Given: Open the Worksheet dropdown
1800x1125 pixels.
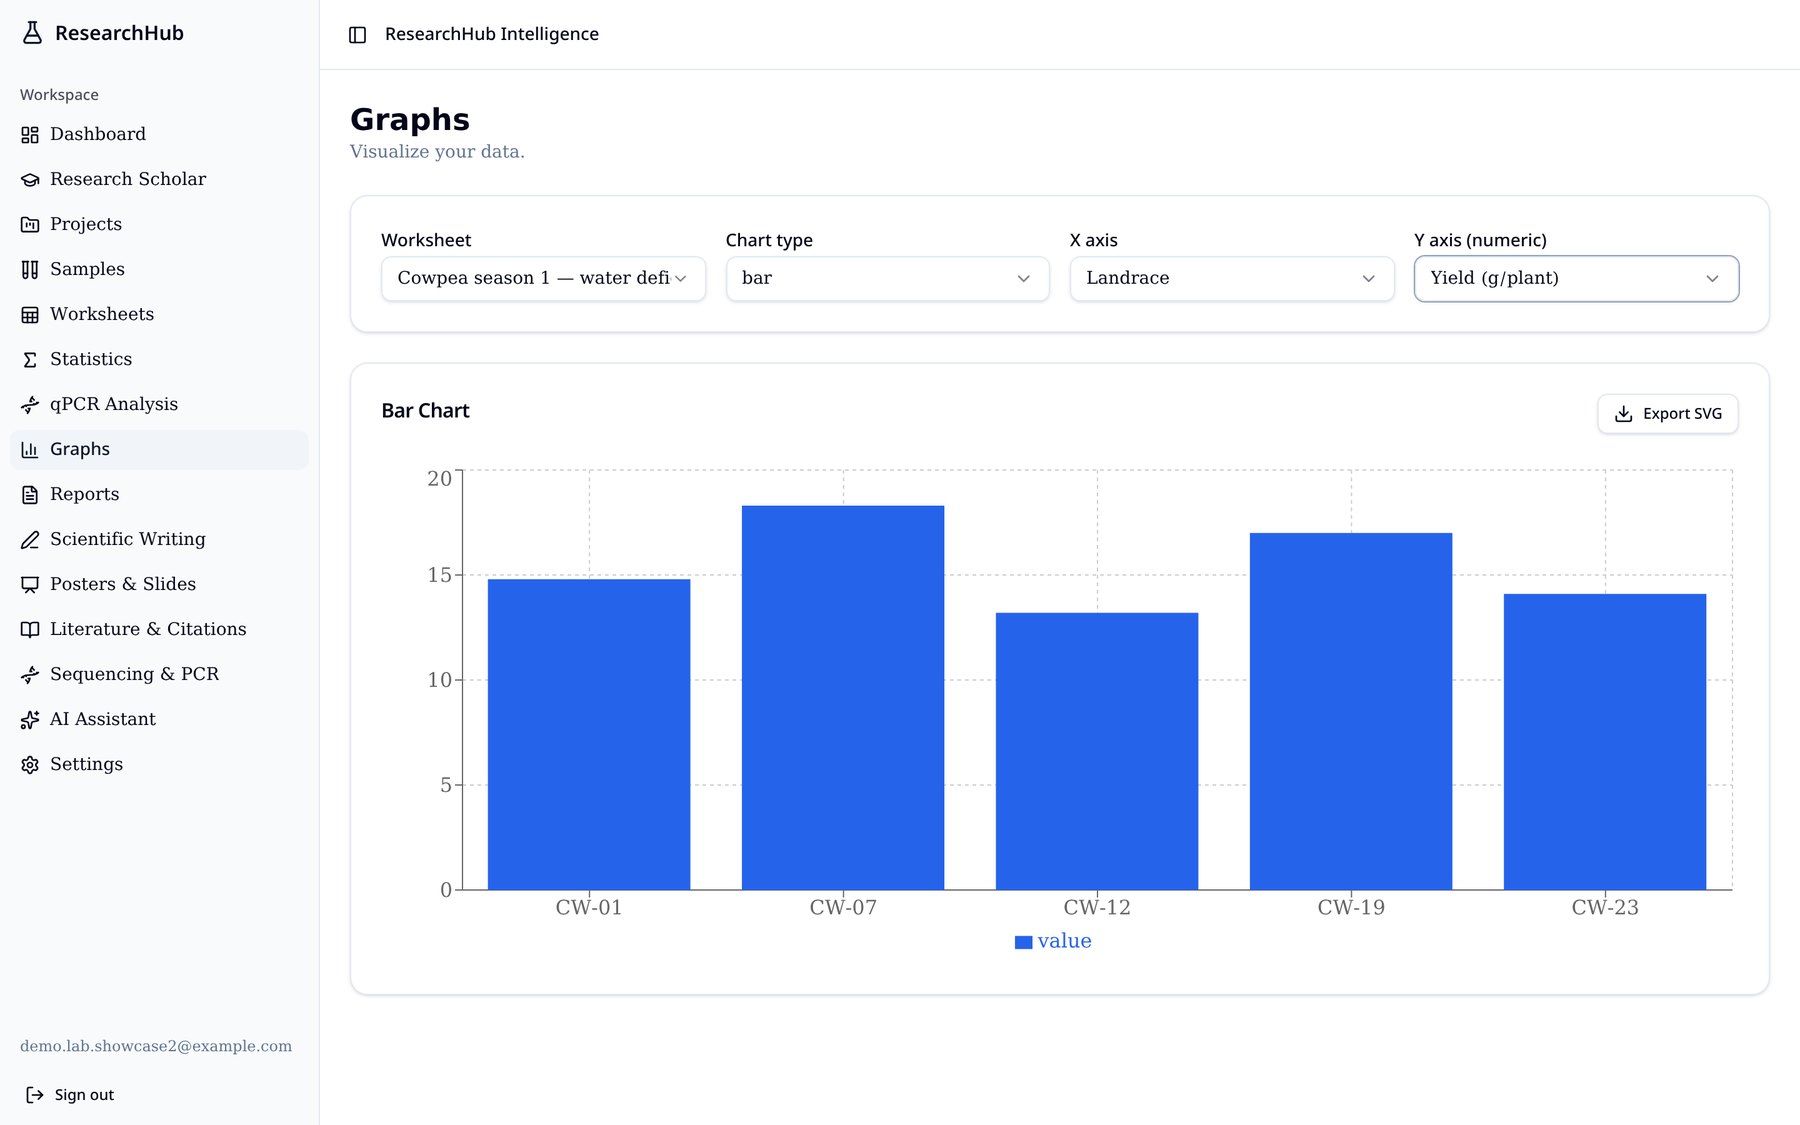Looking at the screenshot, I should (x=543, y=279).
